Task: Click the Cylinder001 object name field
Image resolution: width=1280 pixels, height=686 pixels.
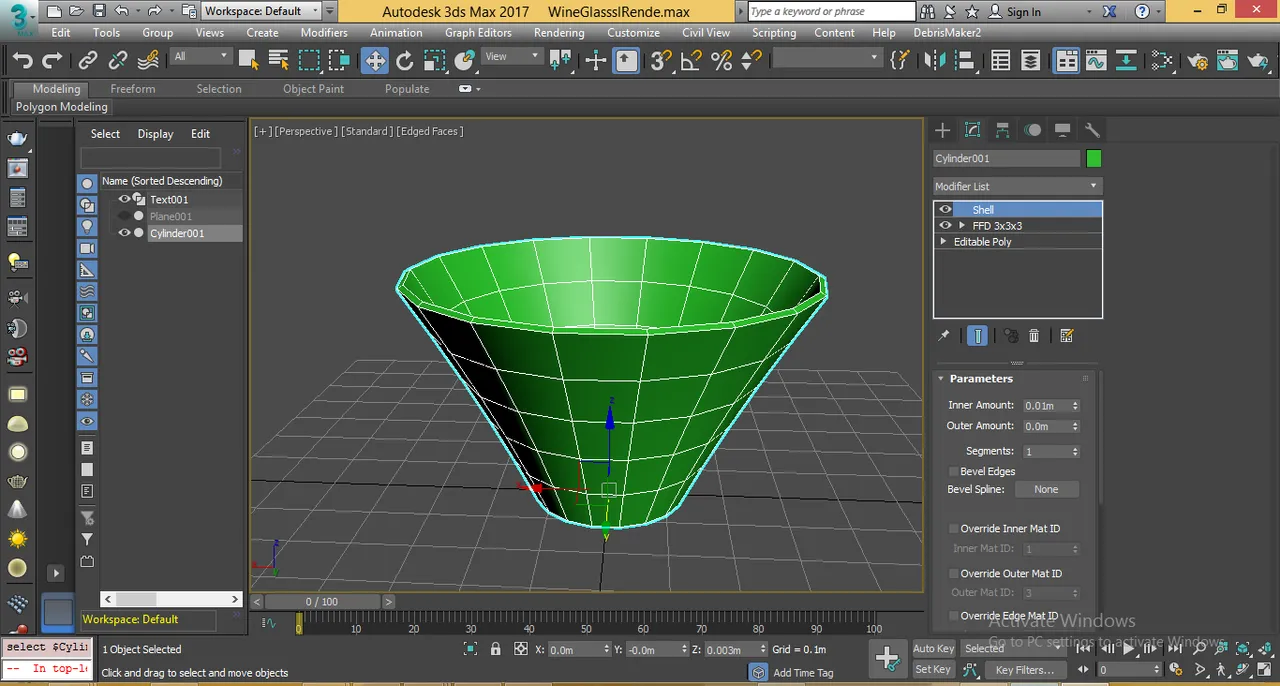Action: (1006, 158)
